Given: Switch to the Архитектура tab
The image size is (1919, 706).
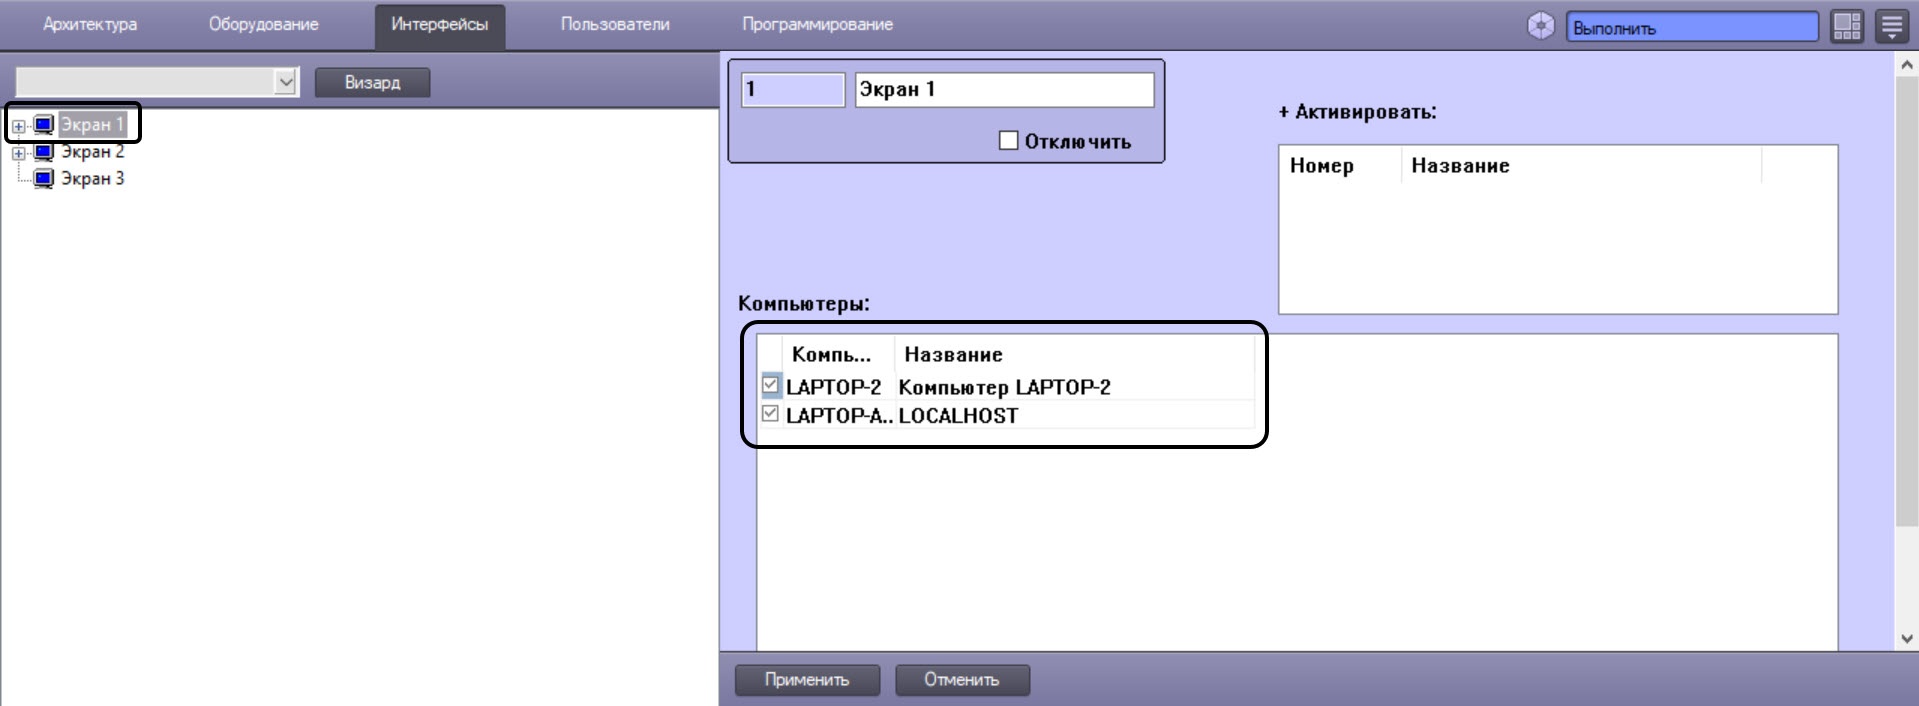Looking at the screenshot, I should point(90,24).
